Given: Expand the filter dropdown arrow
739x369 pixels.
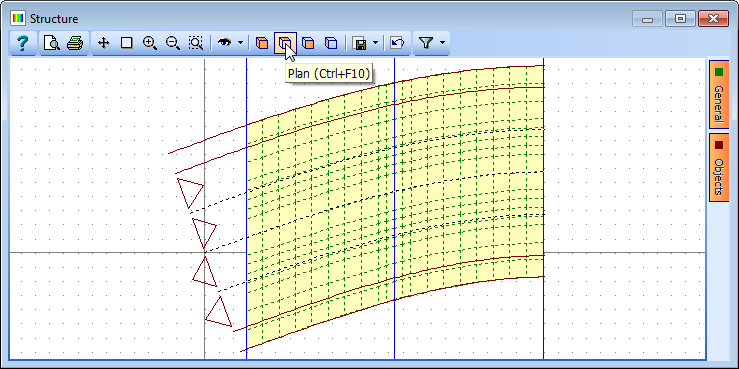Looking at the screenshot, I should (x=442, y=43).
